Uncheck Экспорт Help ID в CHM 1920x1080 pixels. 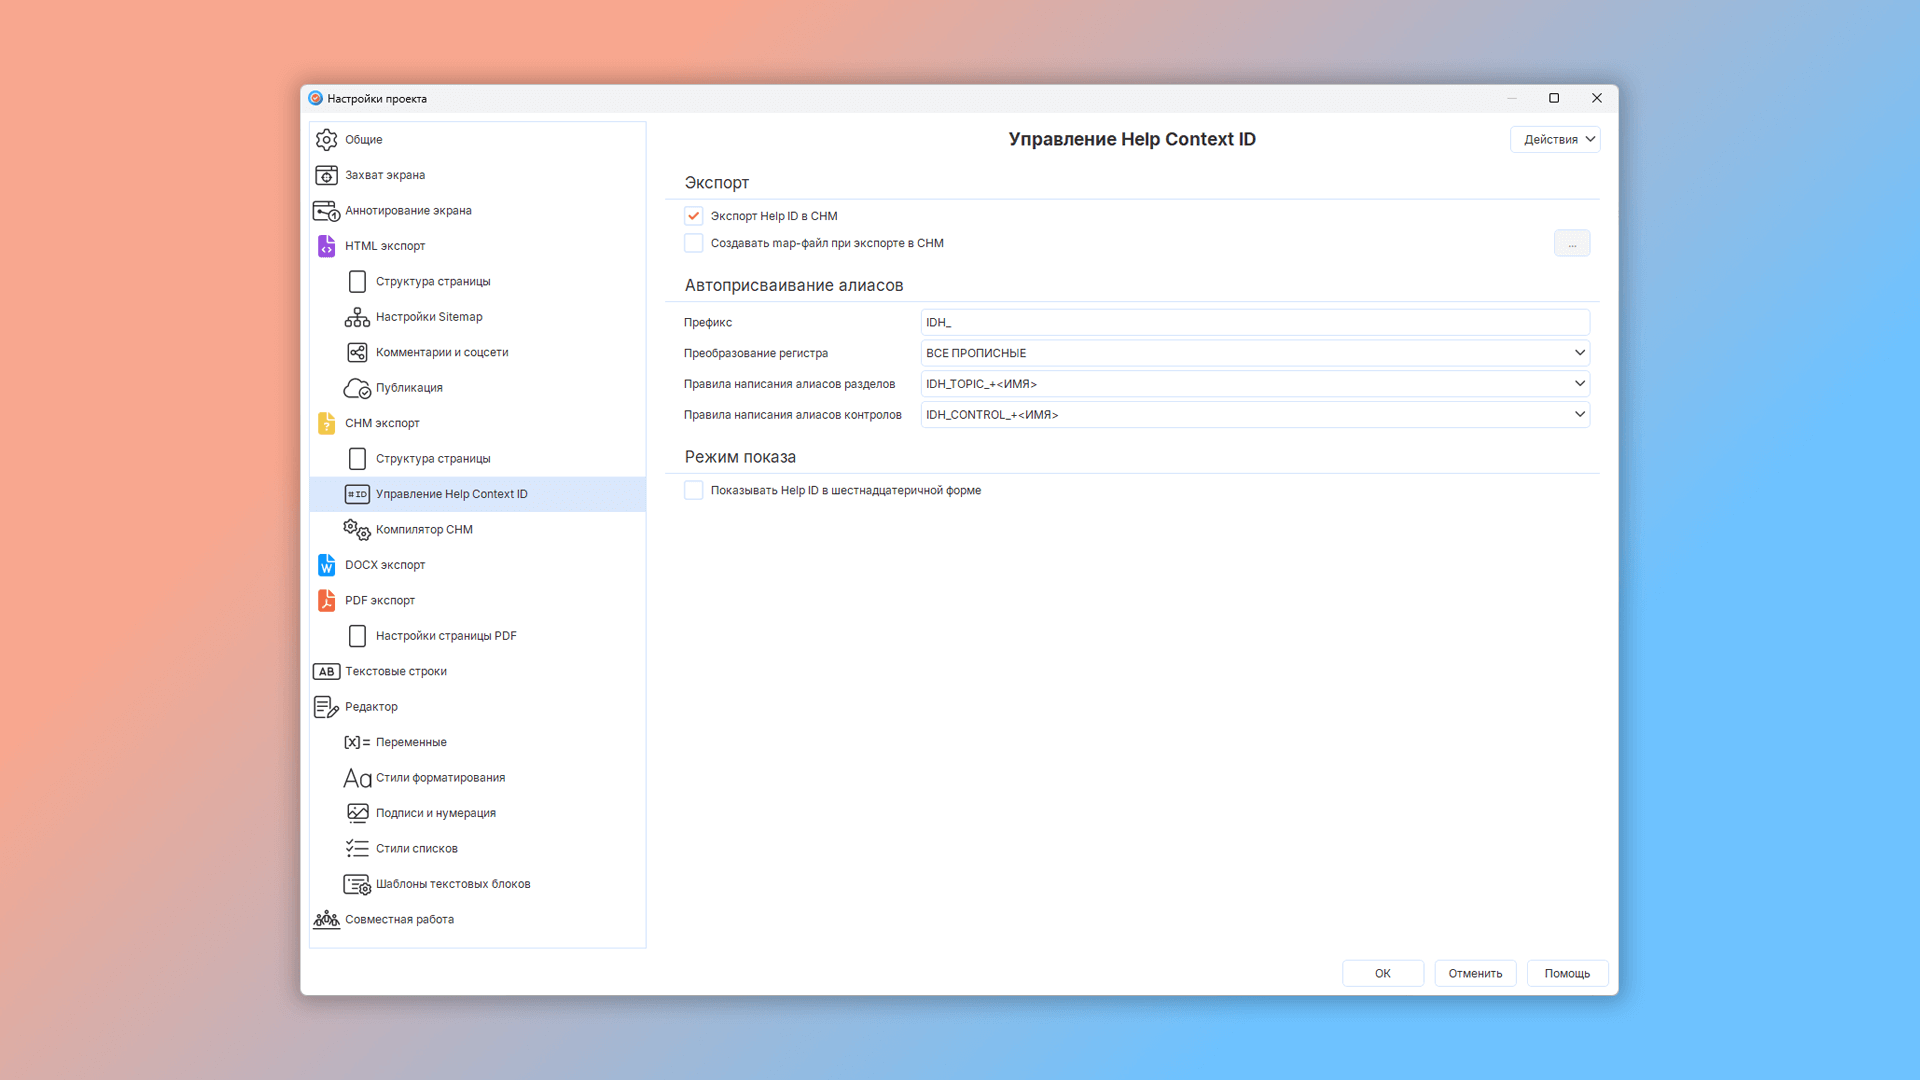(x=693, y=216)
